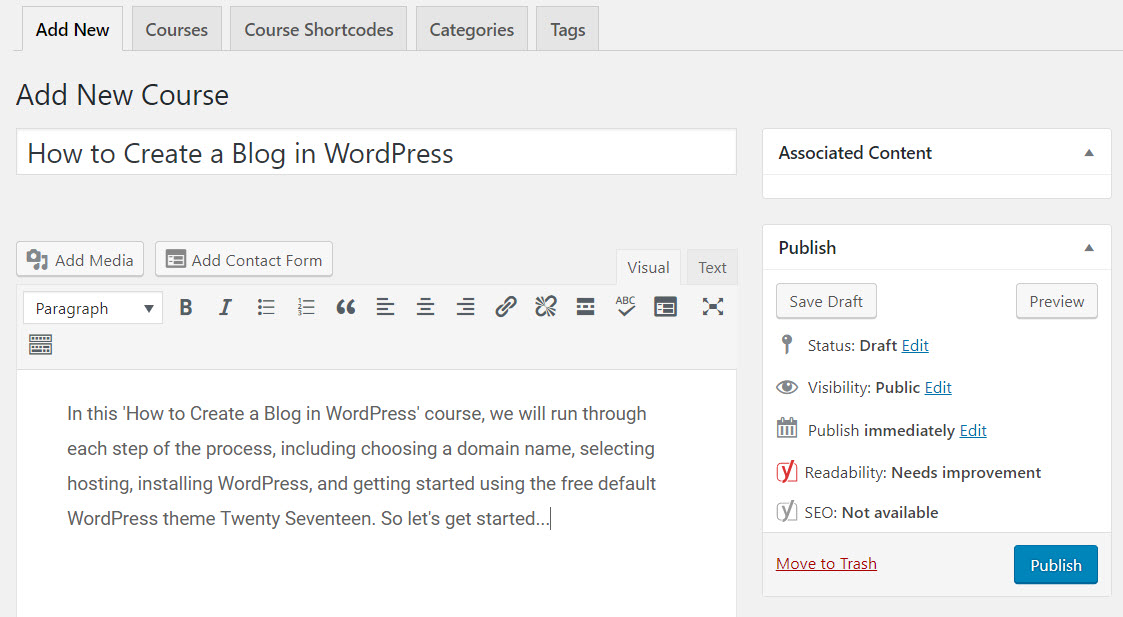Toggle bold formatting in editor toolbar

pos(185,307)
